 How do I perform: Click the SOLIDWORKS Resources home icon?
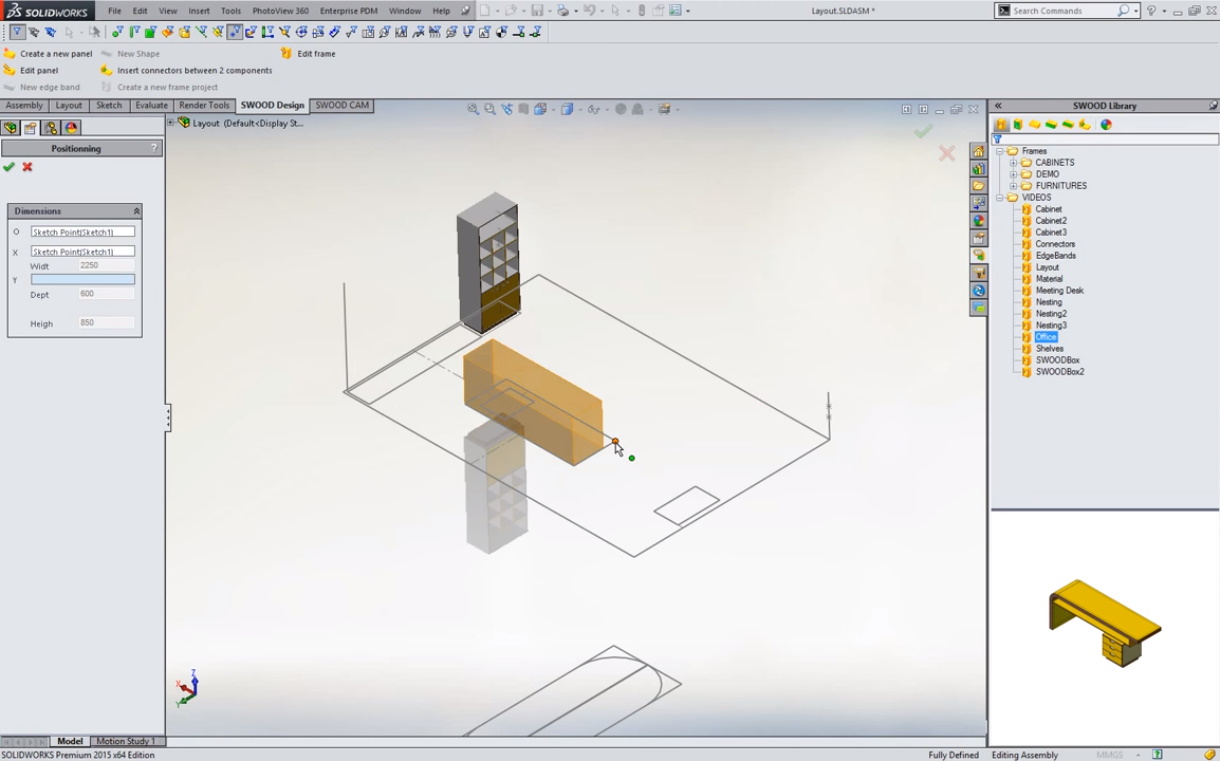pos(979,151)
